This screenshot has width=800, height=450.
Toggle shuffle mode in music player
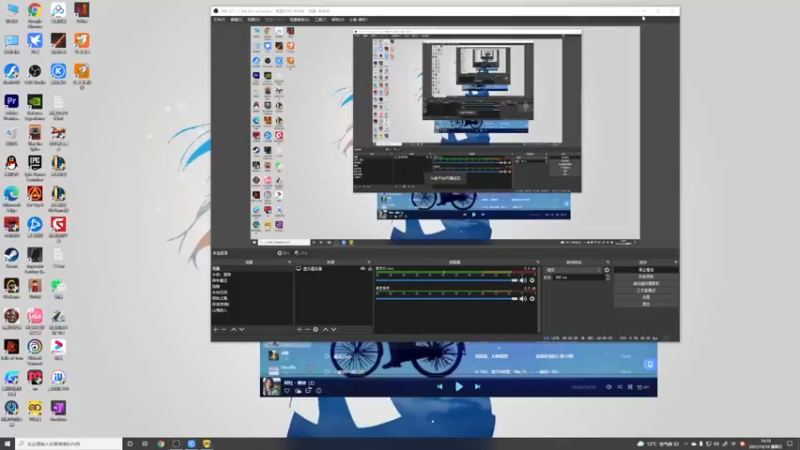(619, 387)
